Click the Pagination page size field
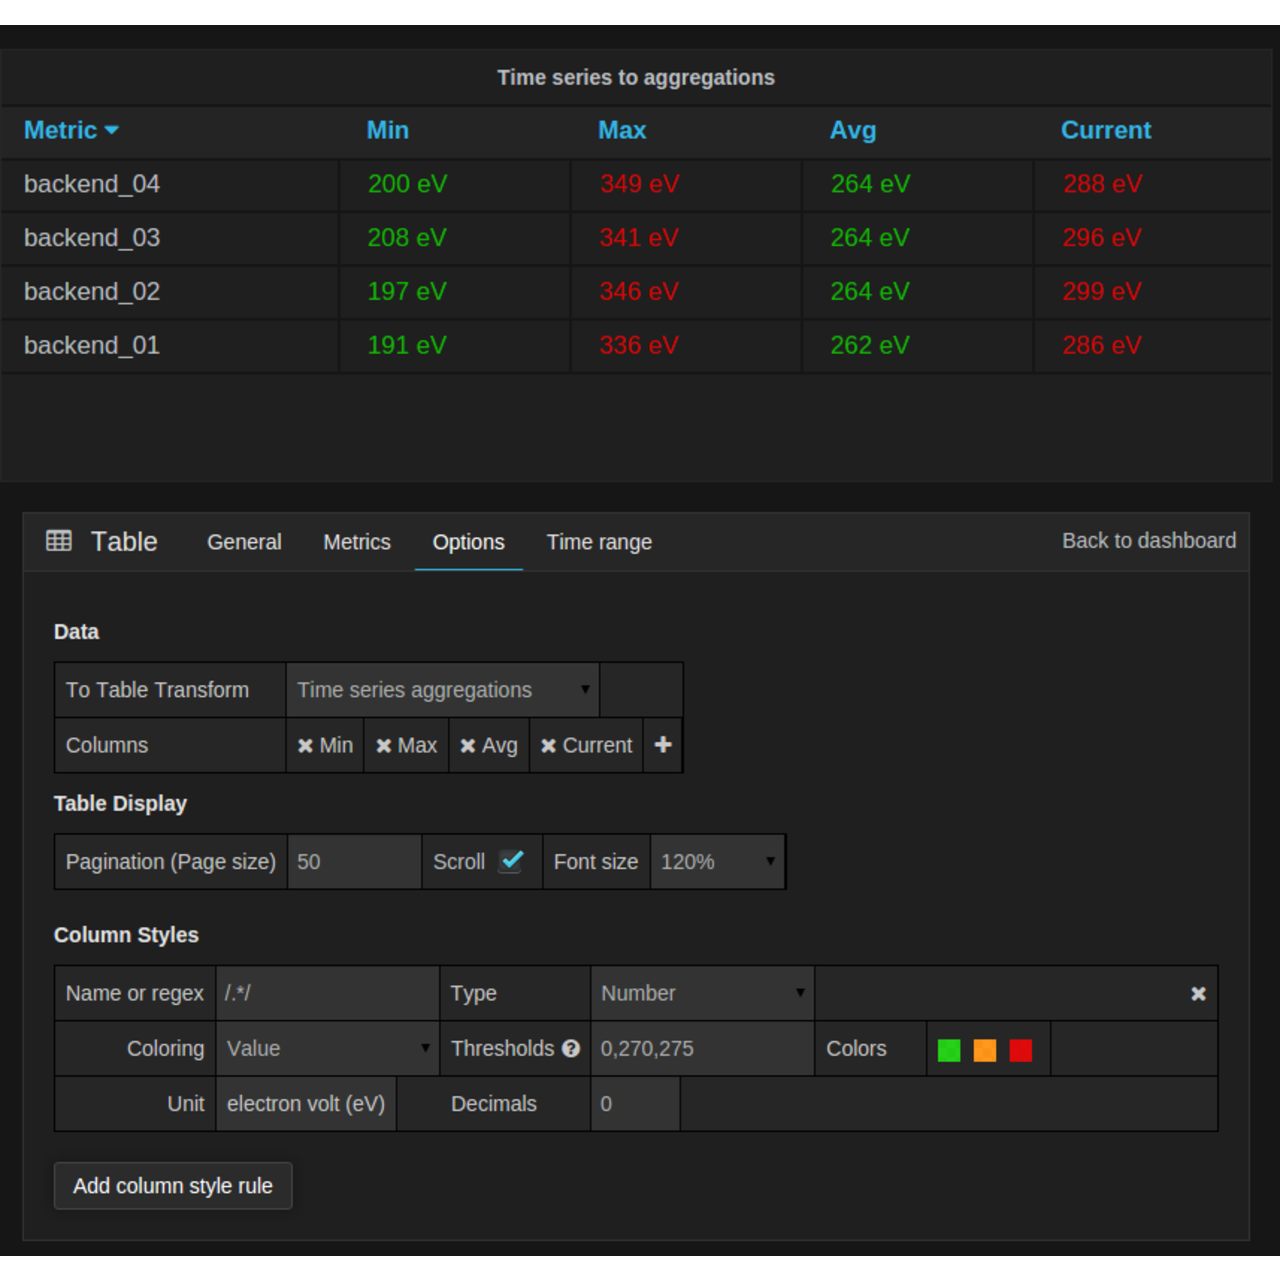The image size is (1280, 1280). [x=354, y=861]
